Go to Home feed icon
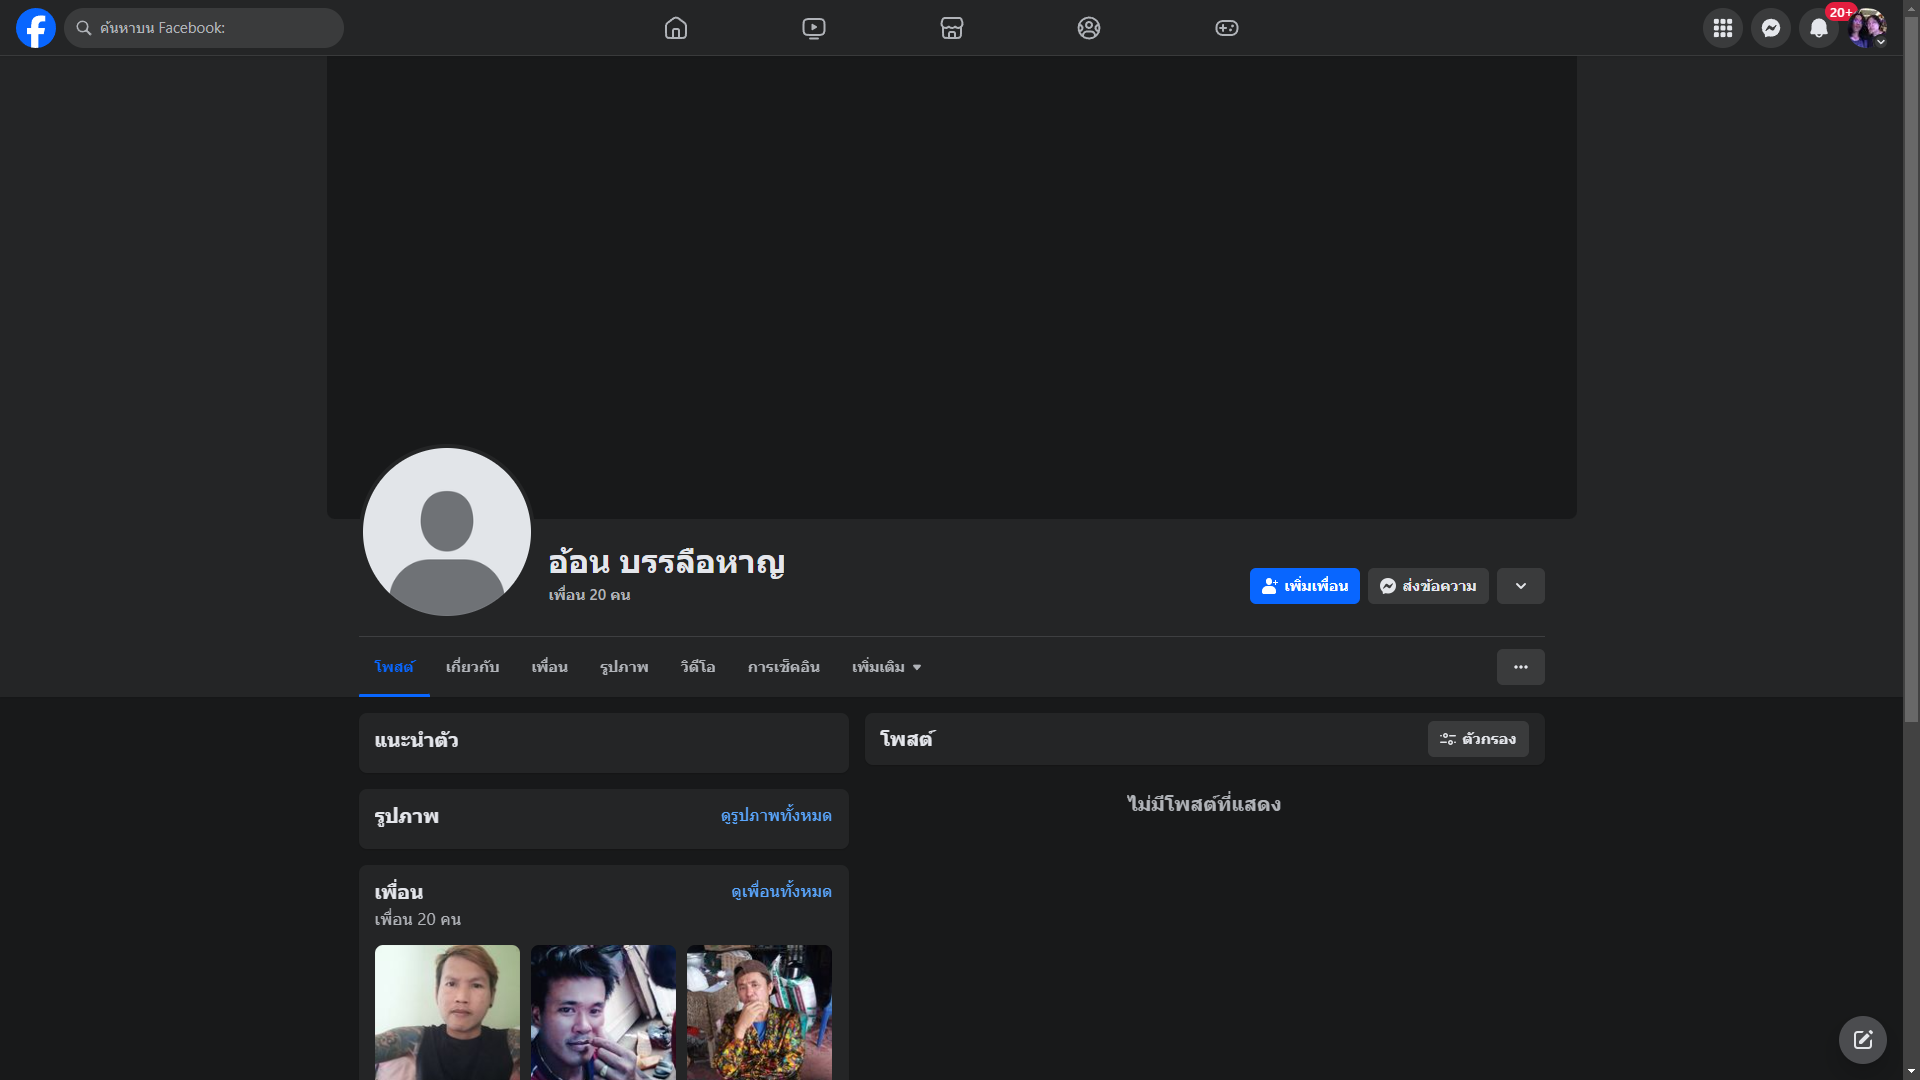Viewport: 1920px width, 1080px height. tap(676, 28)
